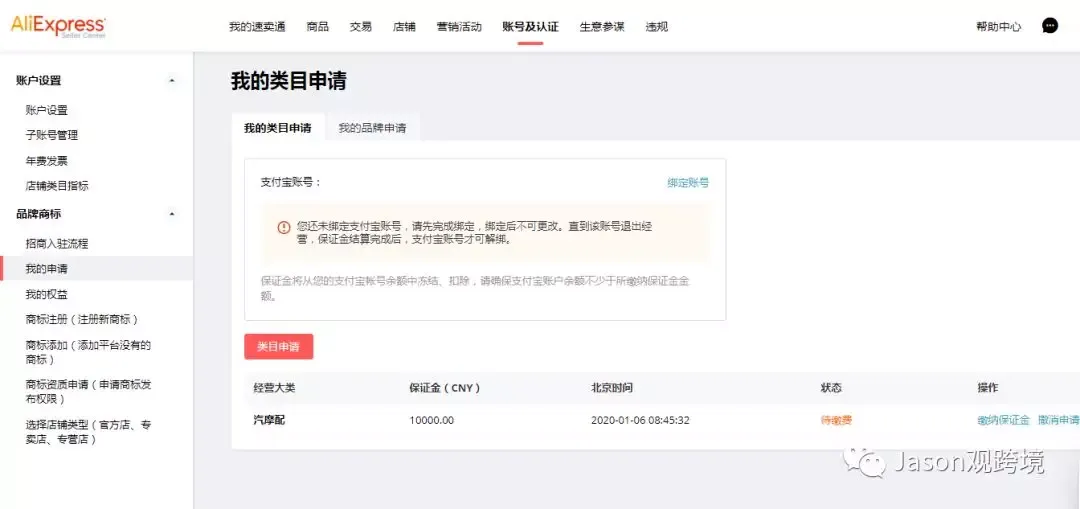
Task: Open 我的速卖通 in top navigation
Action: point(257,27)
